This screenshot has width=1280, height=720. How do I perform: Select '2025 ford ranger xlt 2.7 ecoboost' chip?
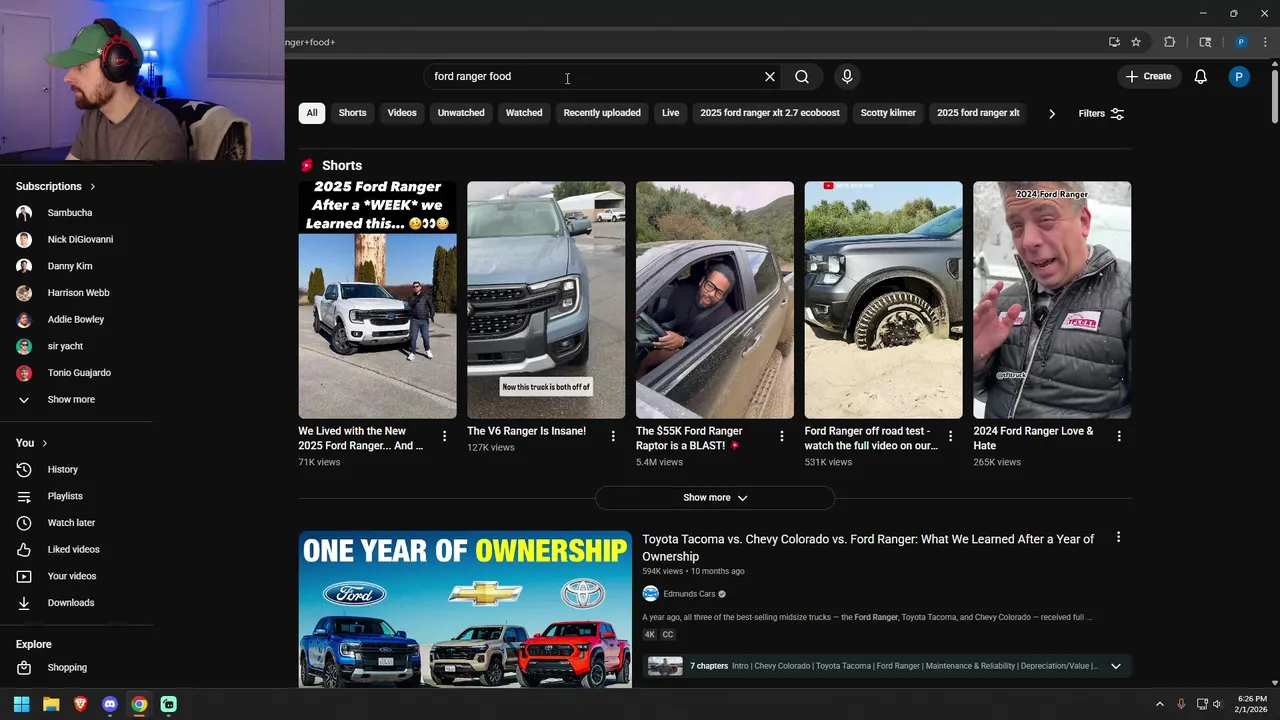770,113
